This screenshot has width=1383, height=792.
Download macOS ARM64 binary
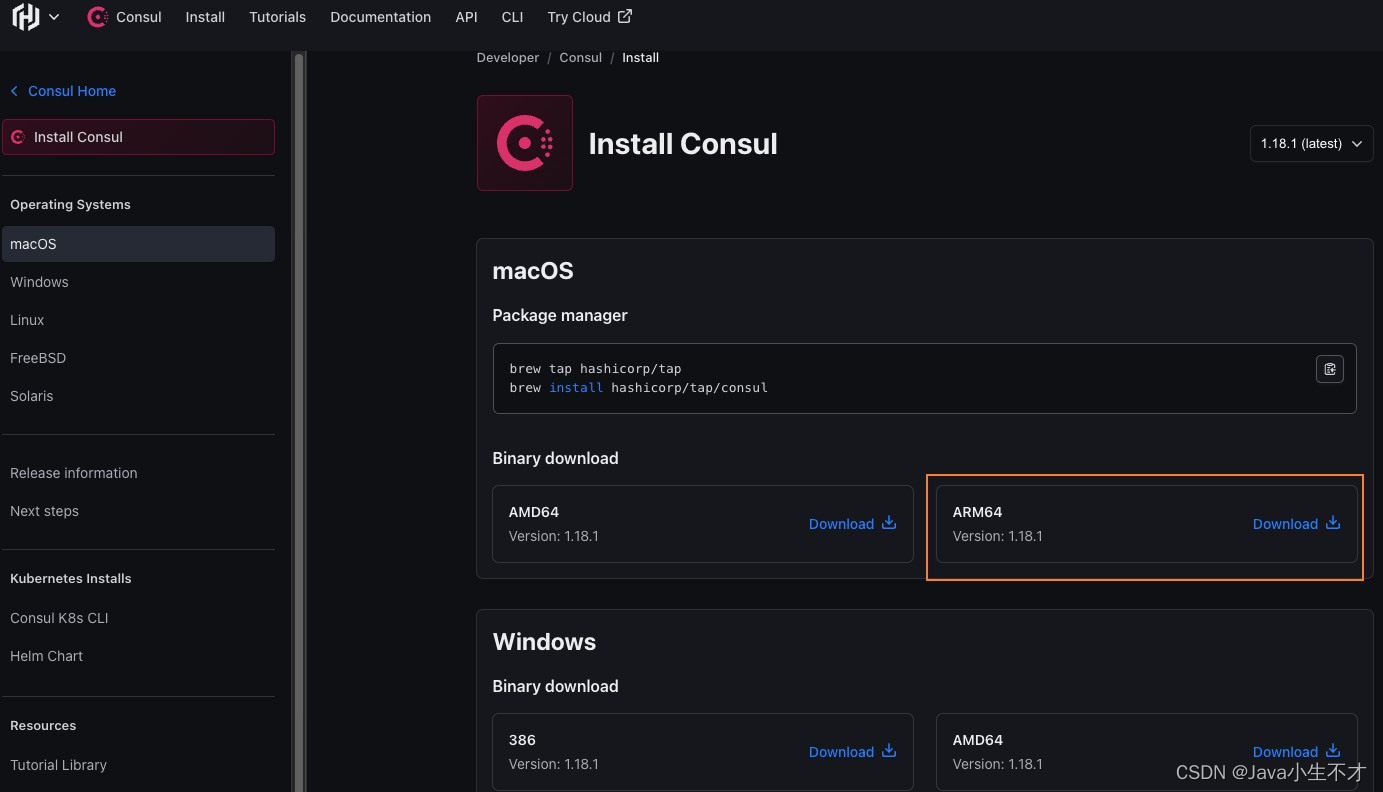(x=1296, y=524)
